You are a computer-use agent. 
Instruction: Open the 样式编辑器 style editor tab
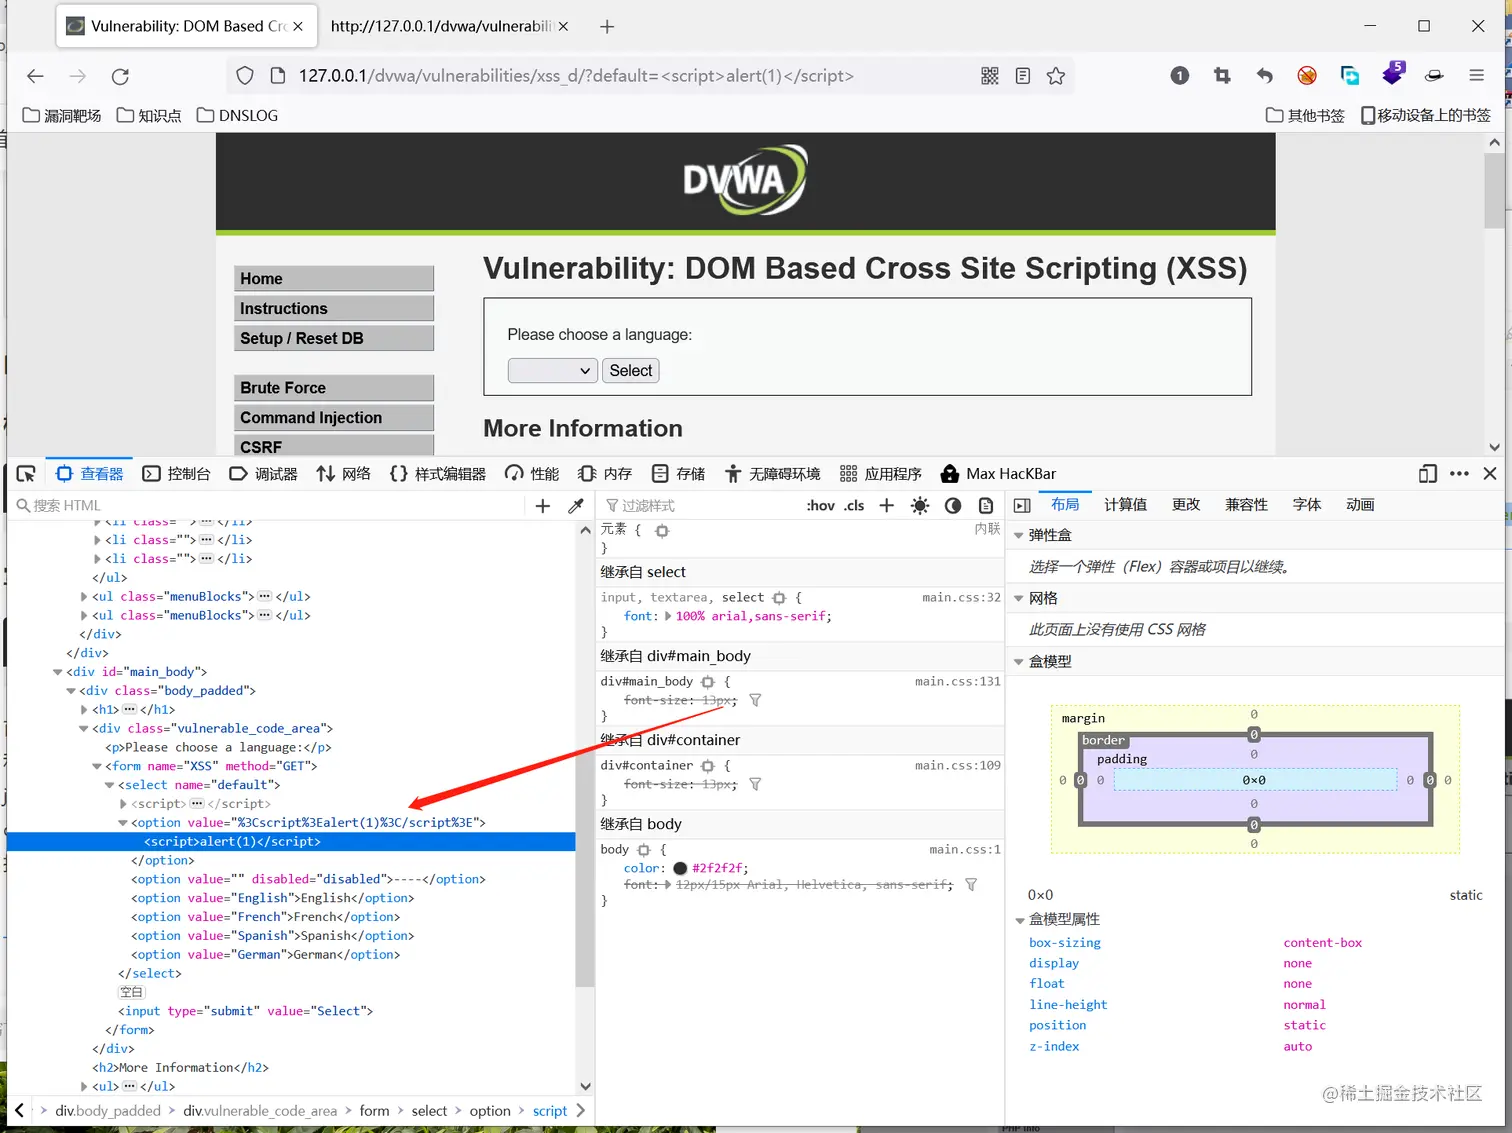[438, 474]
